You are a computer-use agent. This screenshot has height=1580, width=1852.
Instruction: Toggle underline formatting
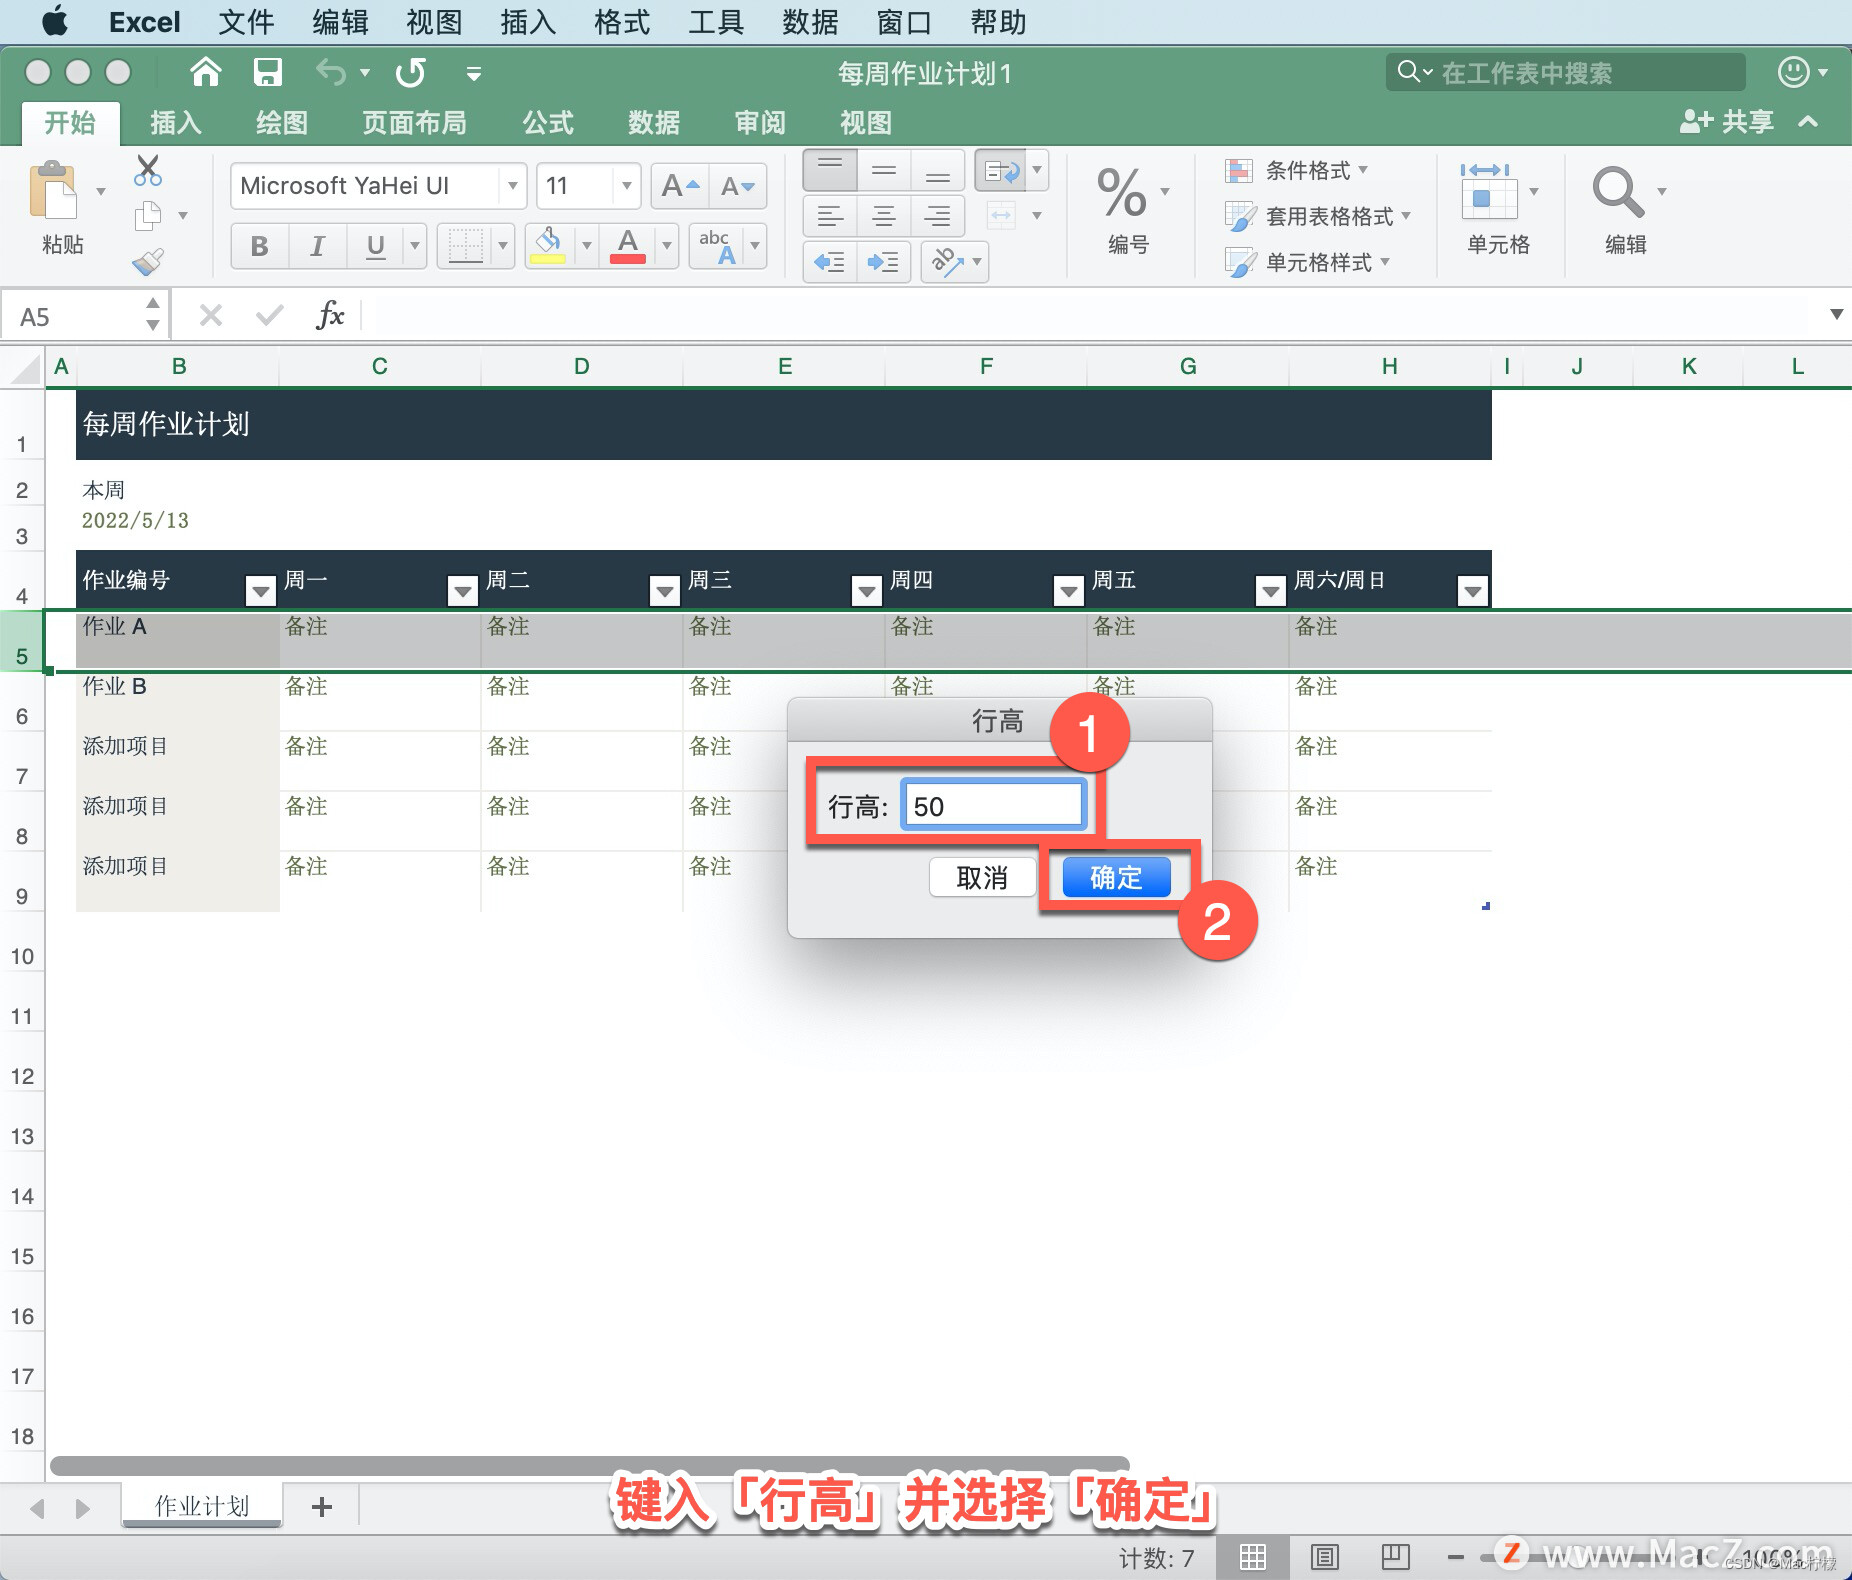point(375,246)
